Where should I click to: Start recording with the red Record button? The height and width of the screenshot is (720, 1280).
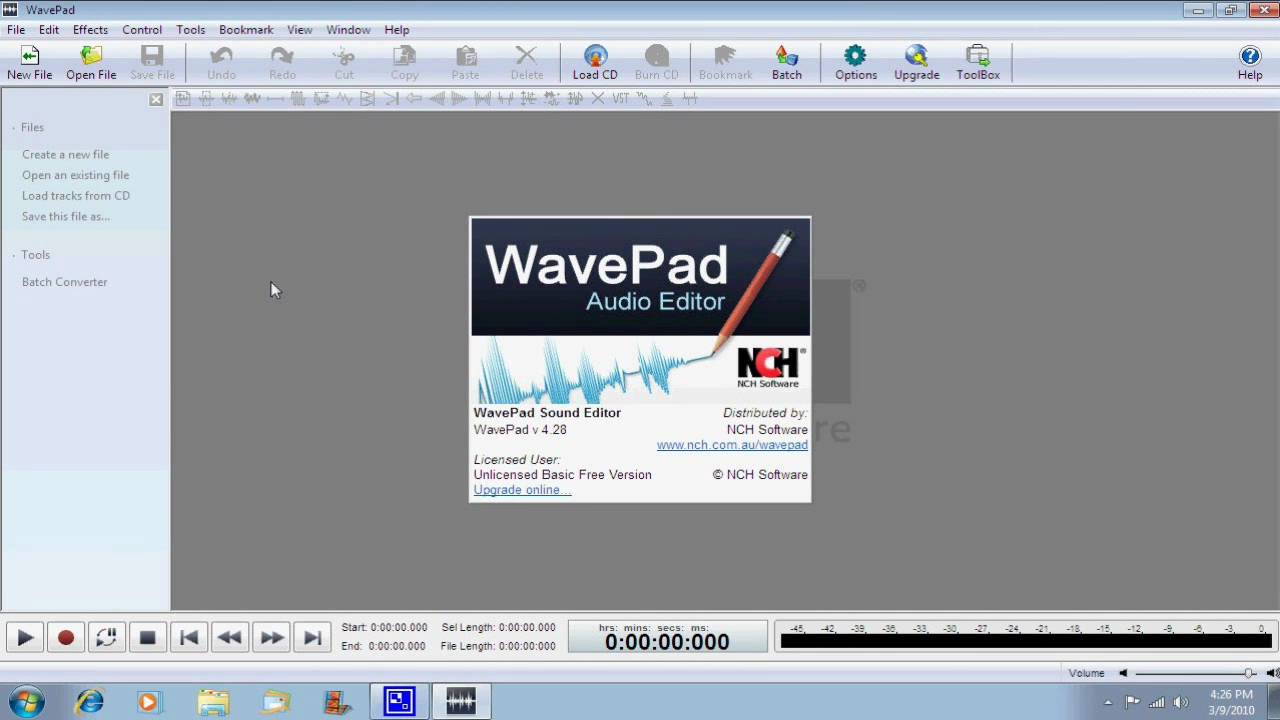tap(66, 637)
